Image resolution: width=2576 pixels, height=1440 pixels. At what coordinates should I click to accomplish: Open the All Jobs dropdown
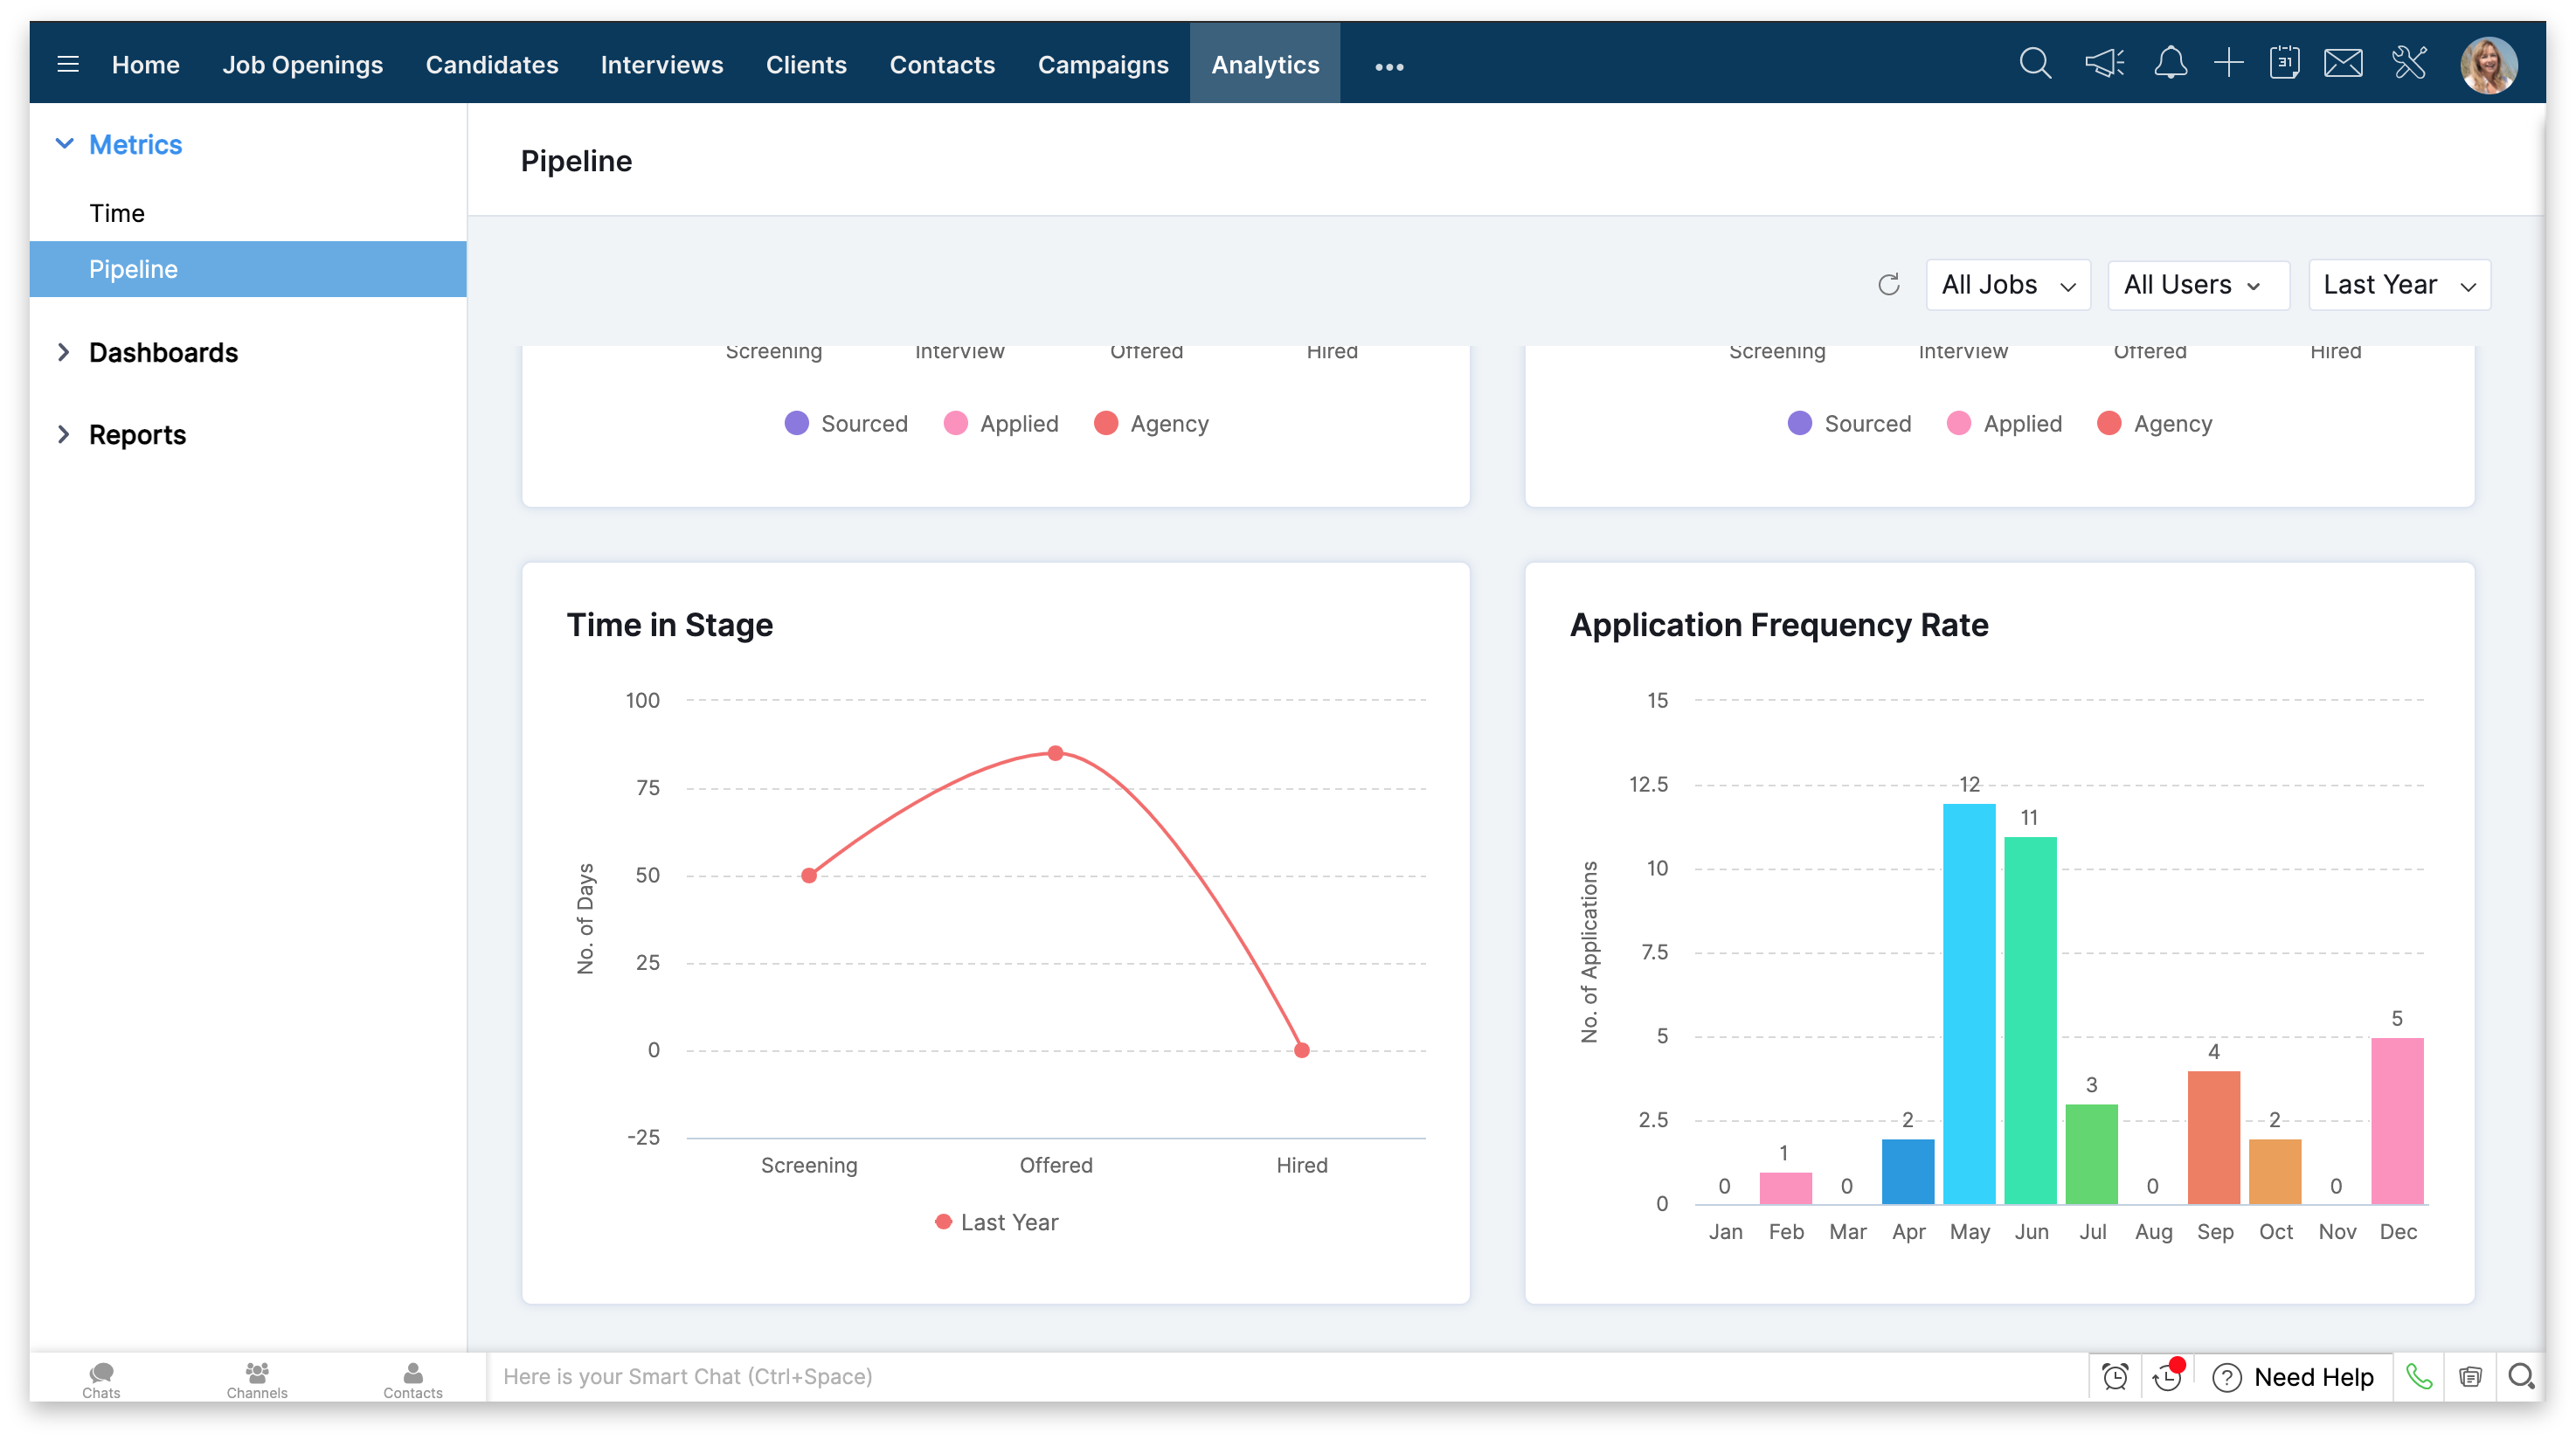pyautogui.click(x=2007, y=285)
